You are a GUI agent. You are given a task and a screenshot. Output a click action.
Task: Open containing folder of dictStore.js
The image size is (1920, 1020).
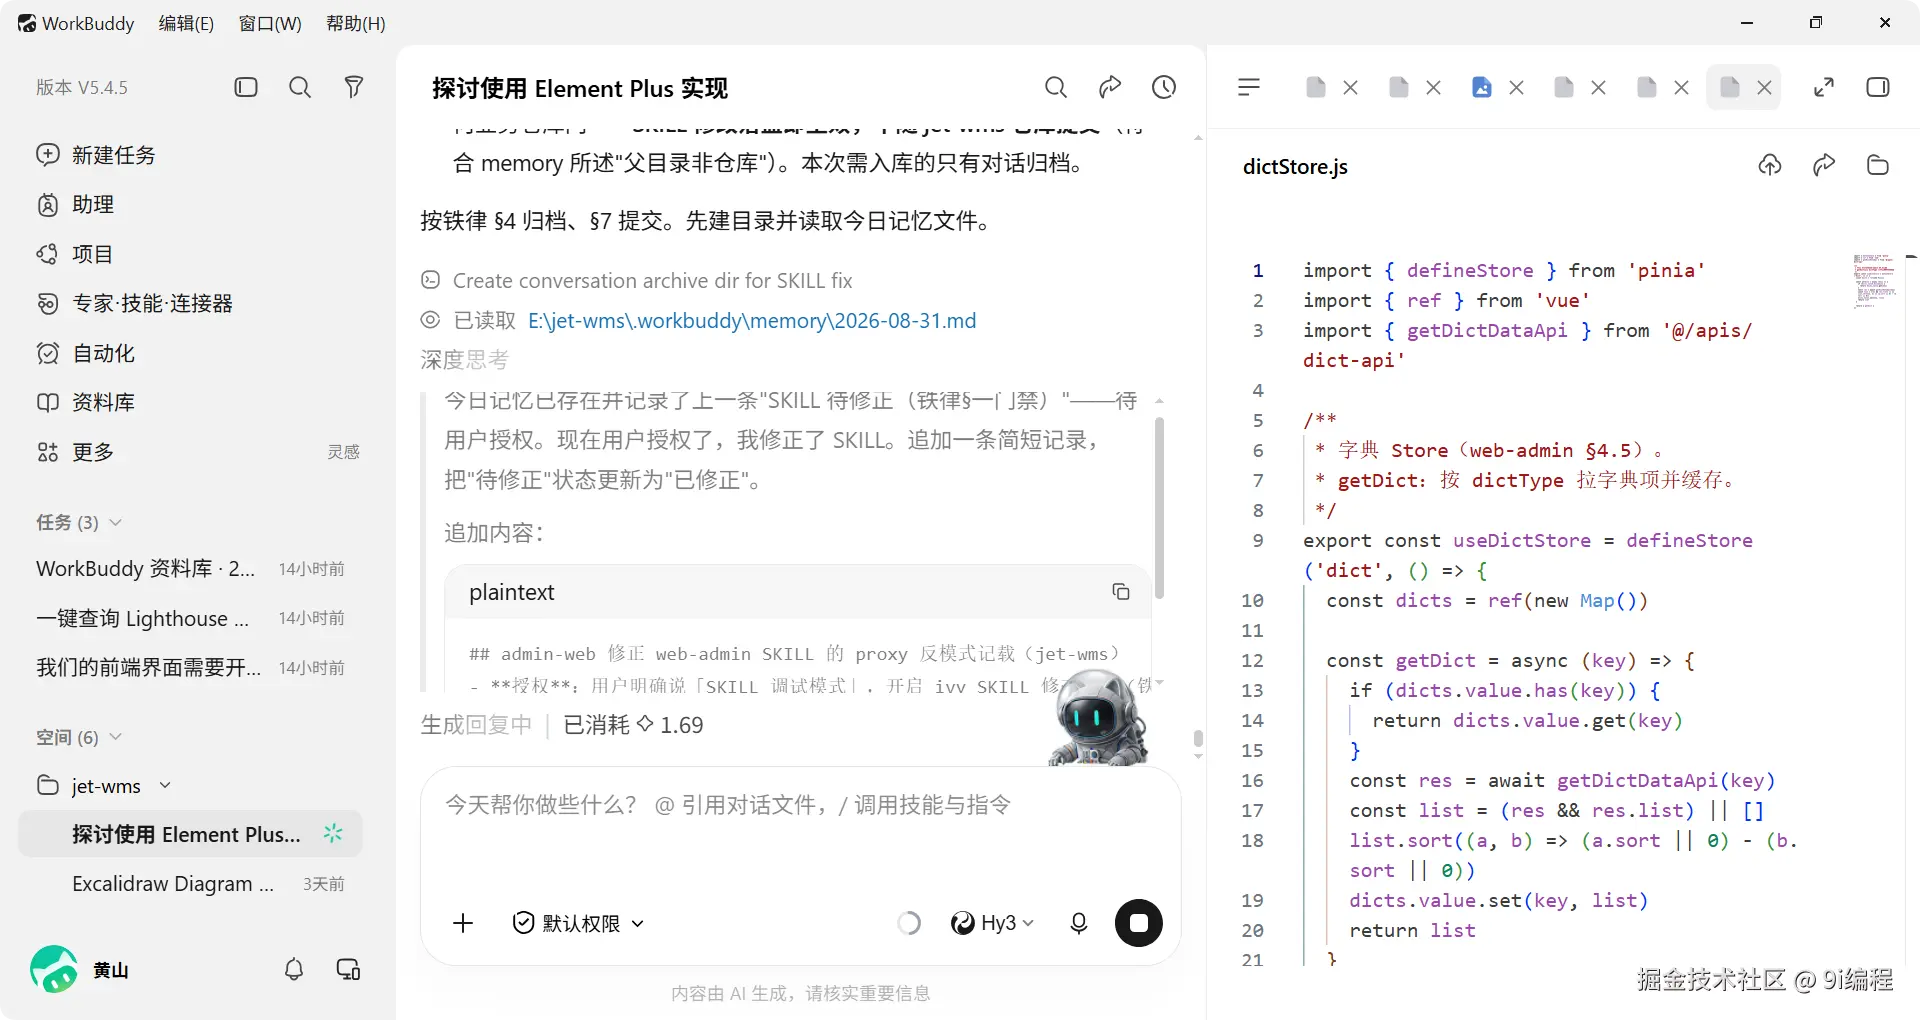[1878, 165]
